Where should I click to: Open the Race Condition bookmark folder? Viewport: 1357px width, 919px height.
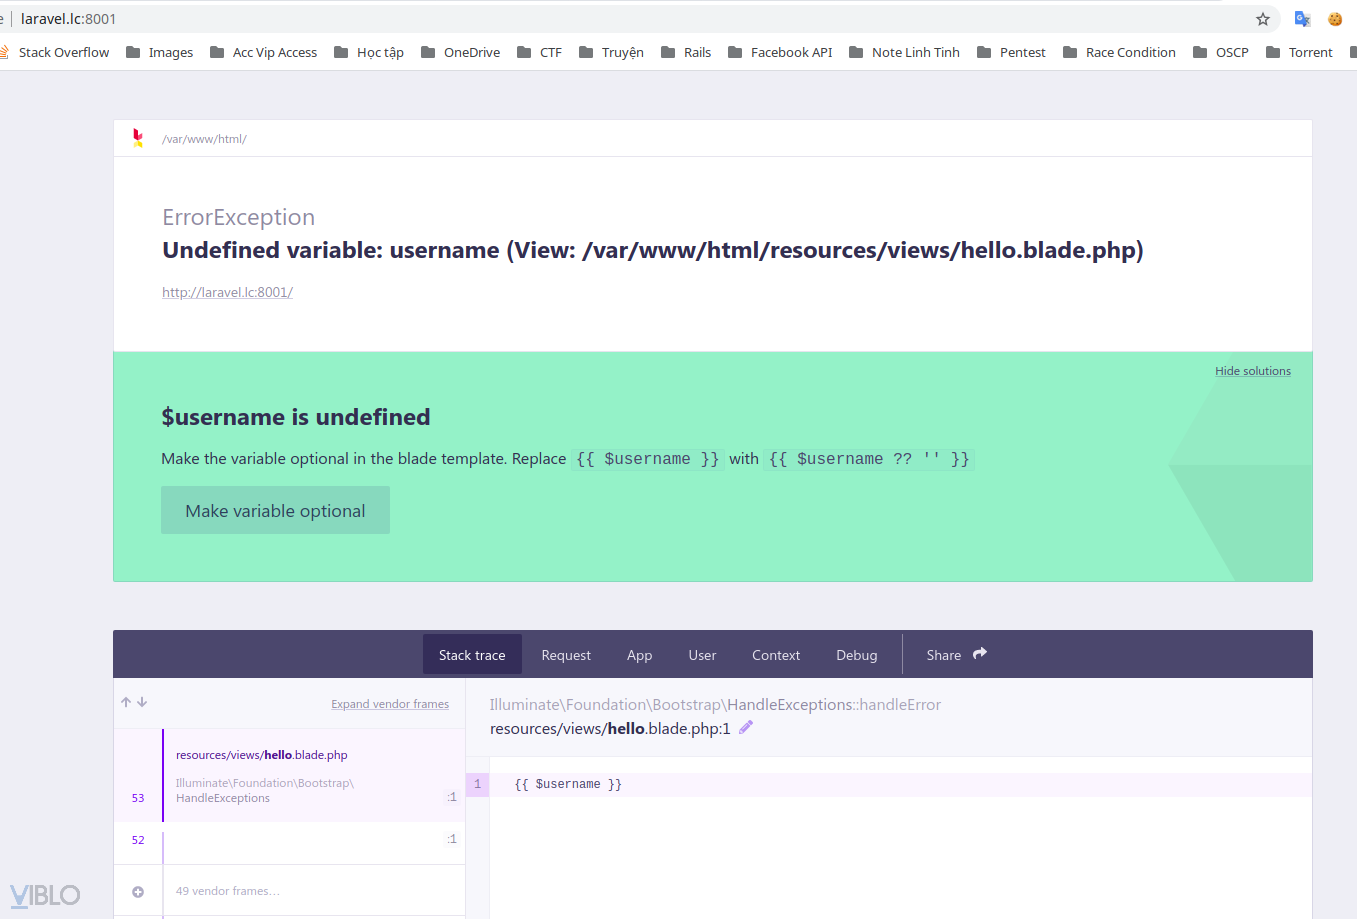pyautogui.click(x=1120, y=52)
